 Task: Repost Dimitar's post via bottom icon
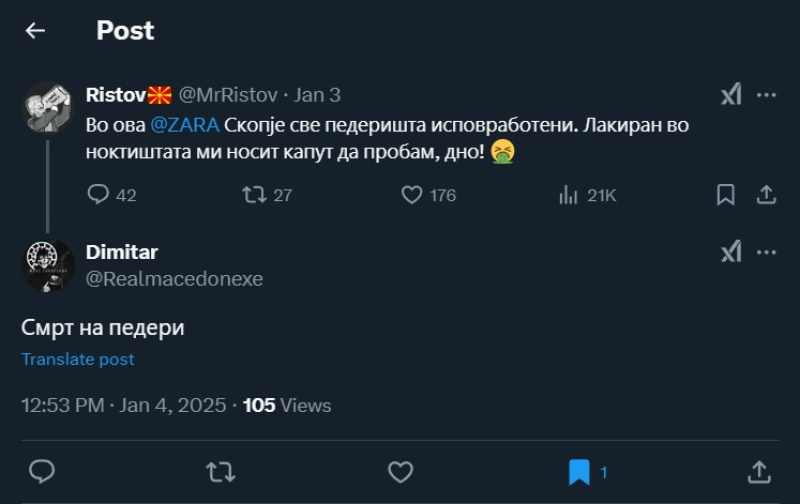coord(220,470)
